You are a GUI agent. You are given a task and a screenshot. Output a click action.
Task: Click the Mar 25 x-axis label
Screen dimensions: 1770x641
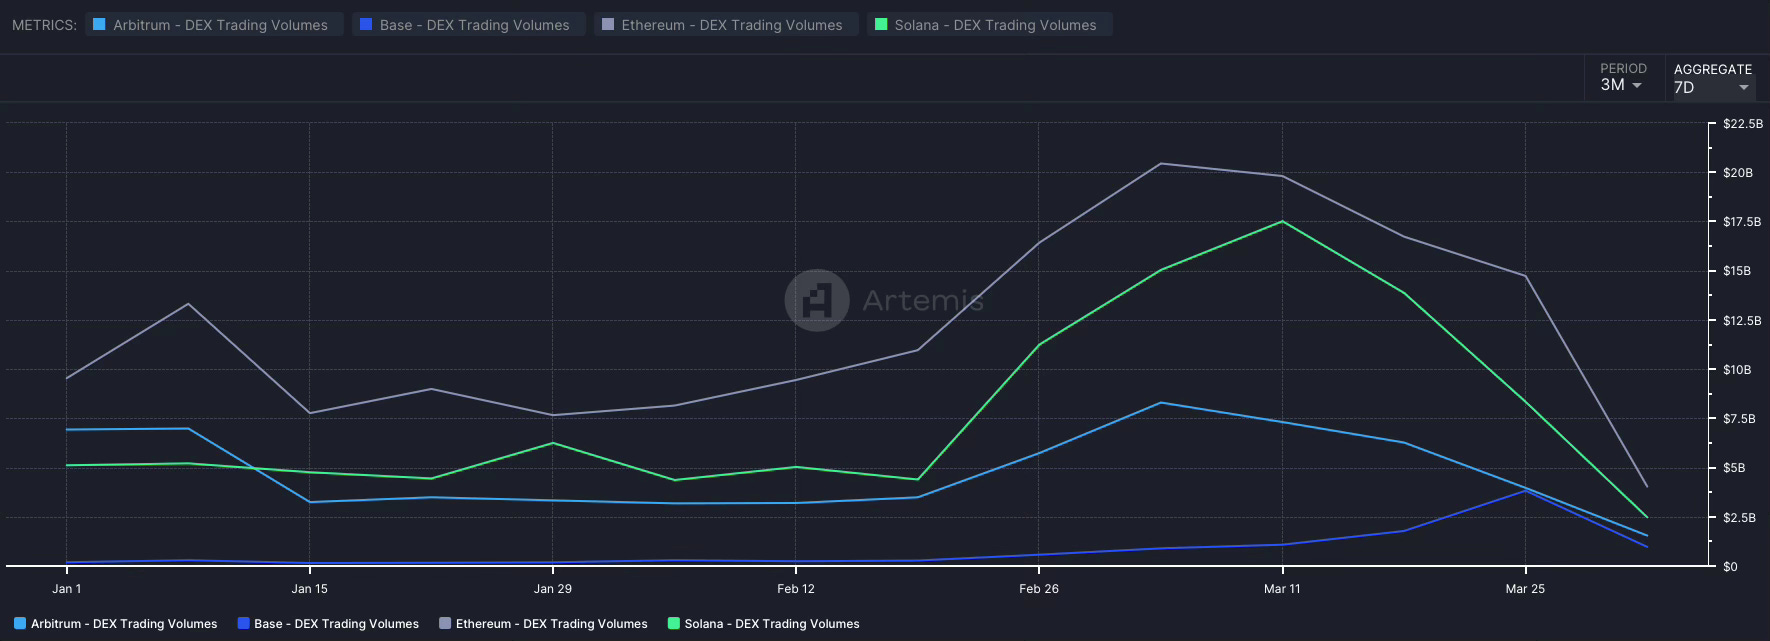[1525, 589]
